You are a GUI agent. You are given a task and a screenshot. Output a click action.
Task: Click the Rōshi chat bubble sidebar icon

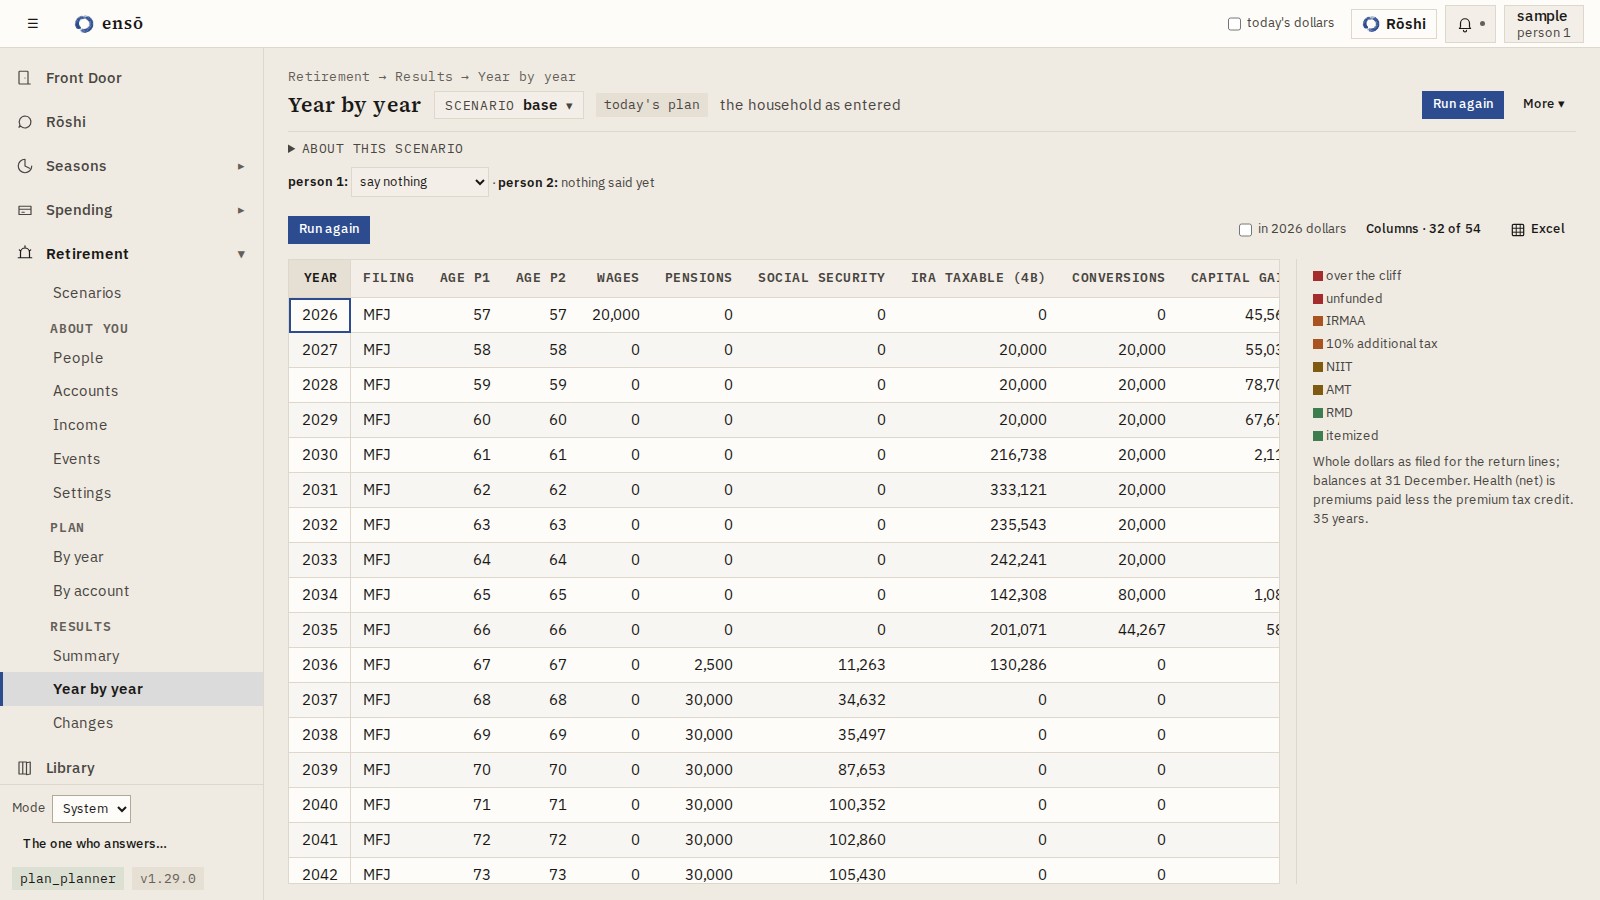pos(25,122)
